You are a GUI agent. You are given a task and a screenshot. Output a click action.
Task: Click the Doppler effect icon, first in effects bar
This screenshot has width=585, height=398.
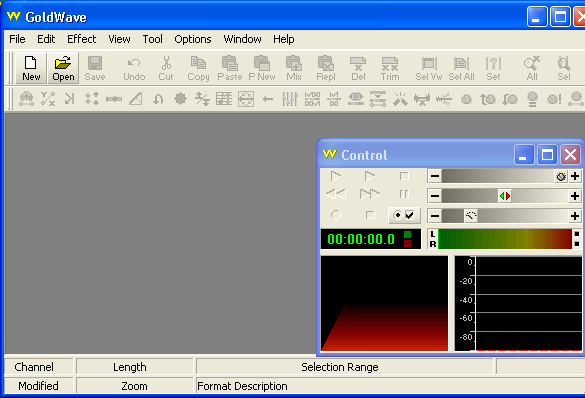[26, 99]
